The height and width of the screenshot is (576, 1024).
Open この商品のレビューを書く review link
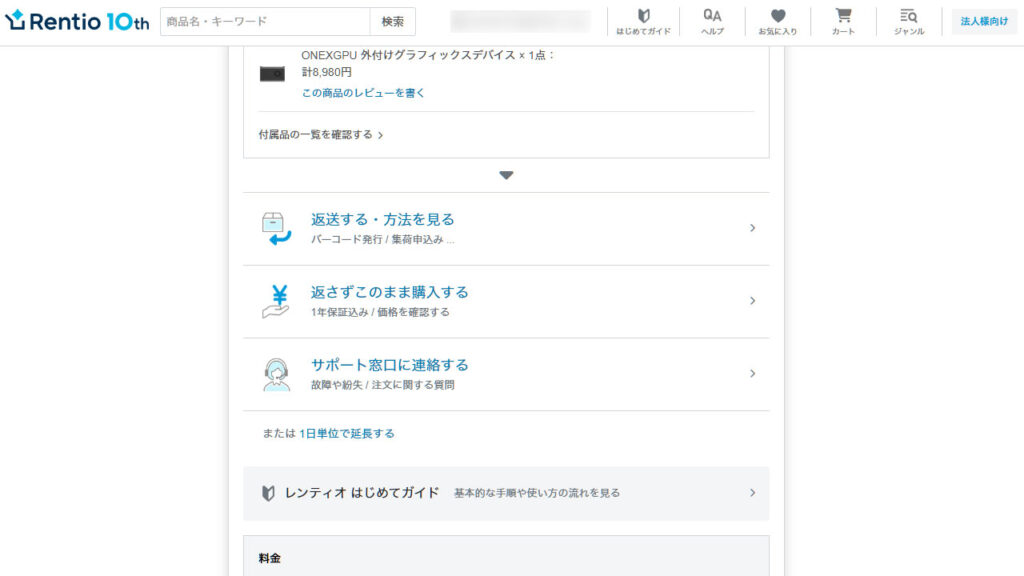coord(363,93)
